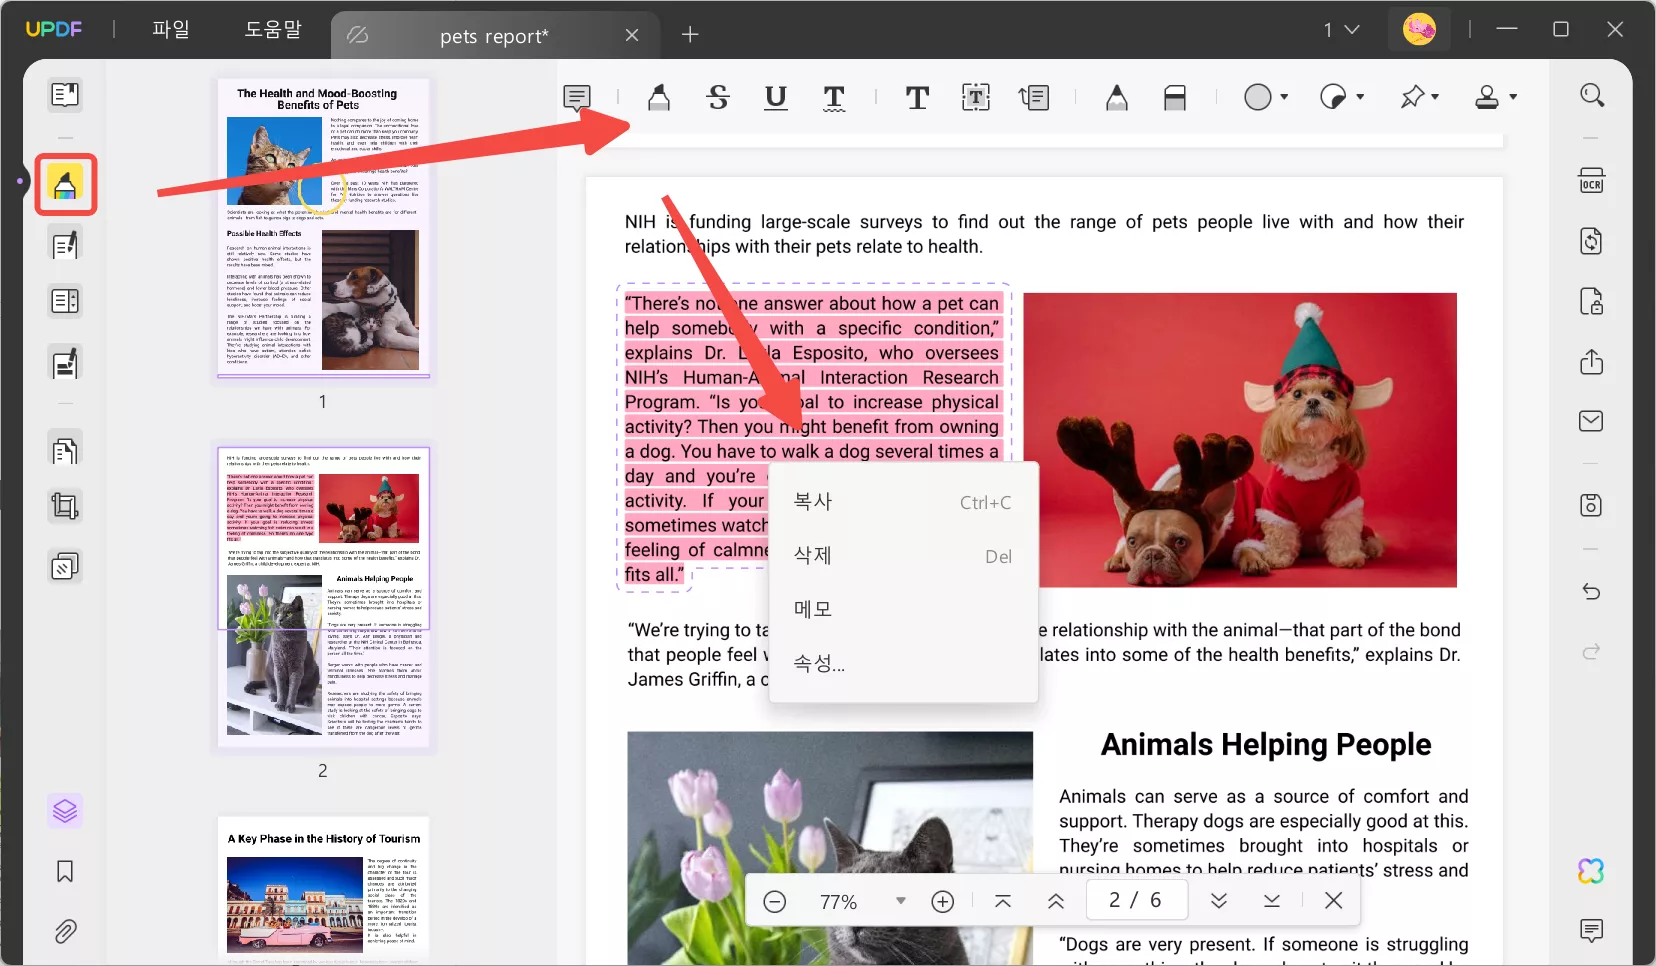The height and width of the screenshot is (966, 1656).
Task: Choose 속성... from the context menu
Action: click(902, 663)
